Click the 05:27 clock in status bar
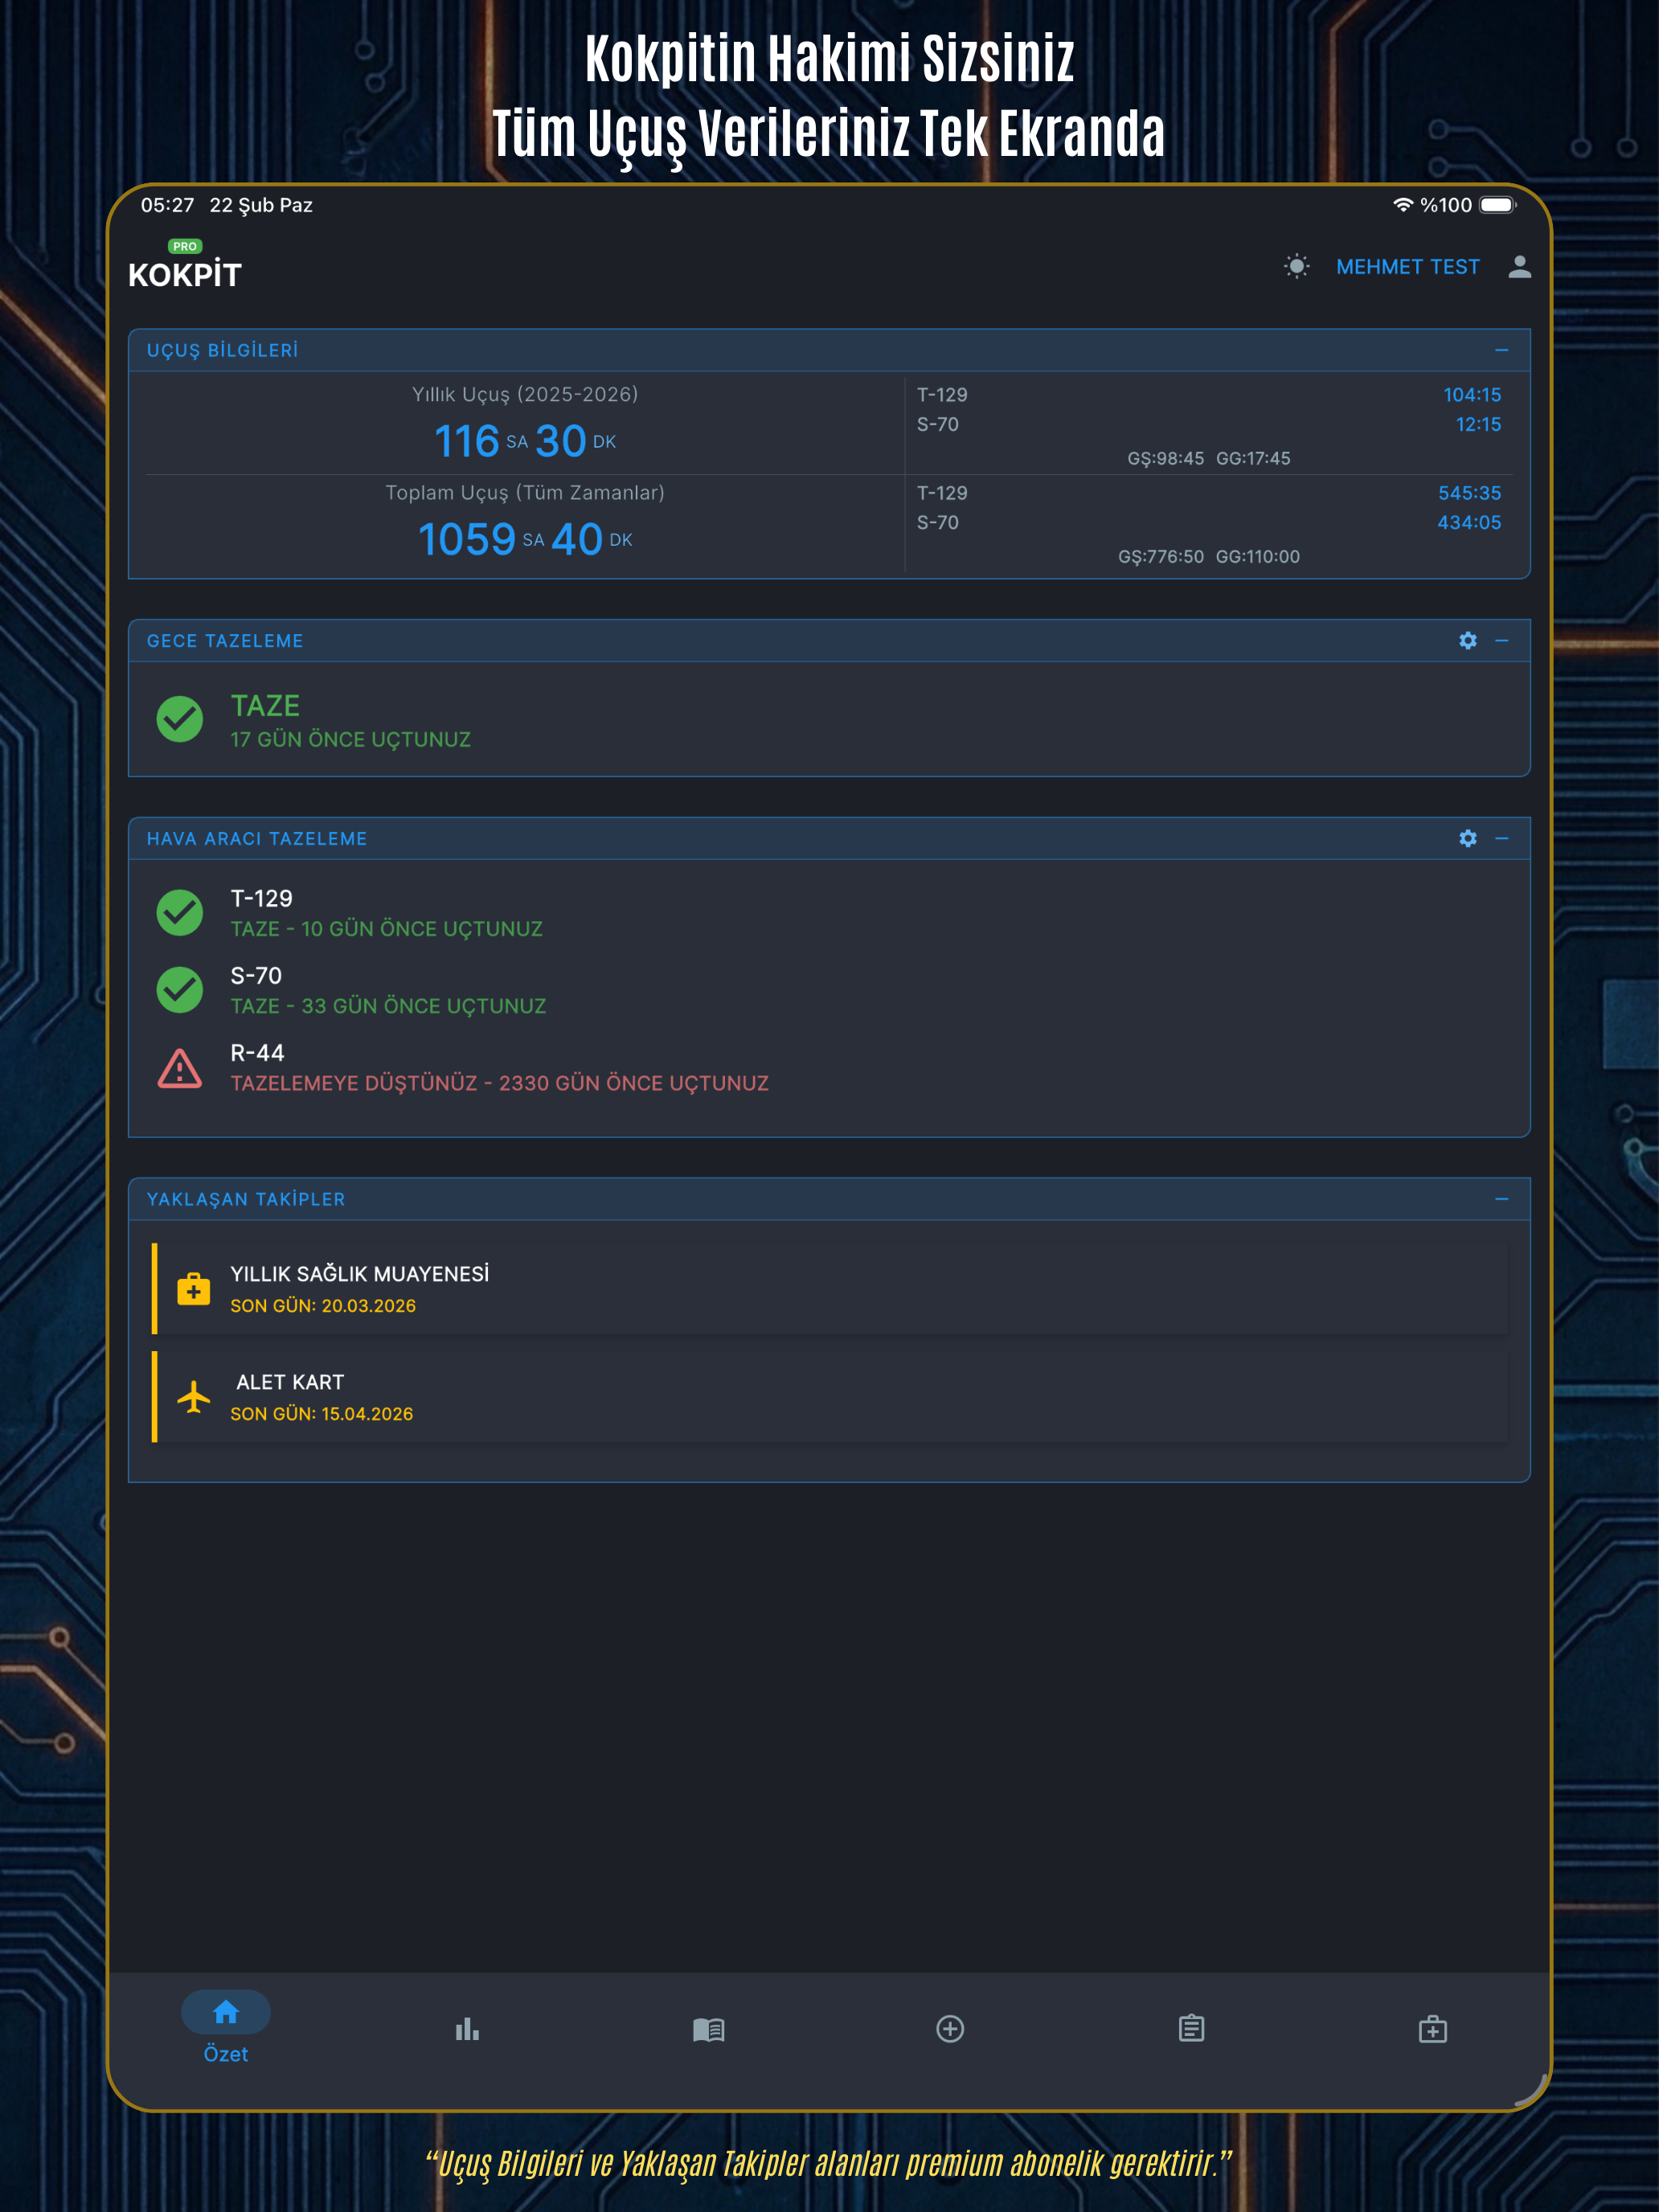 (x=167, y=205)
